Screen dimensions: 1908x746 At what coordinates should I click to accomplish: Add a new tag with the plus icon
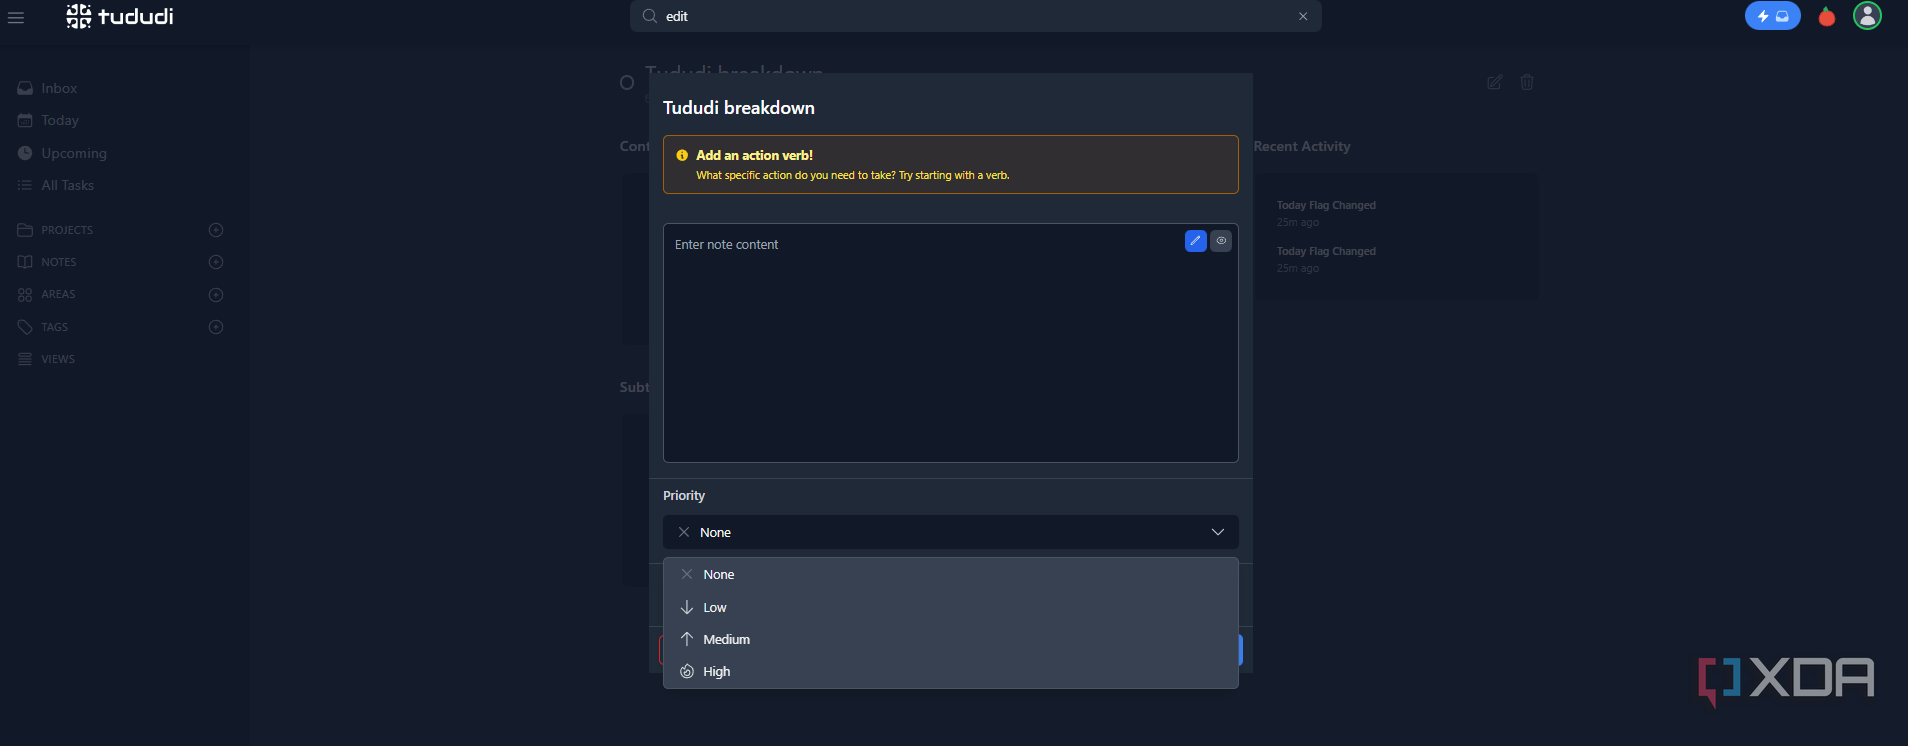point(215,327)
